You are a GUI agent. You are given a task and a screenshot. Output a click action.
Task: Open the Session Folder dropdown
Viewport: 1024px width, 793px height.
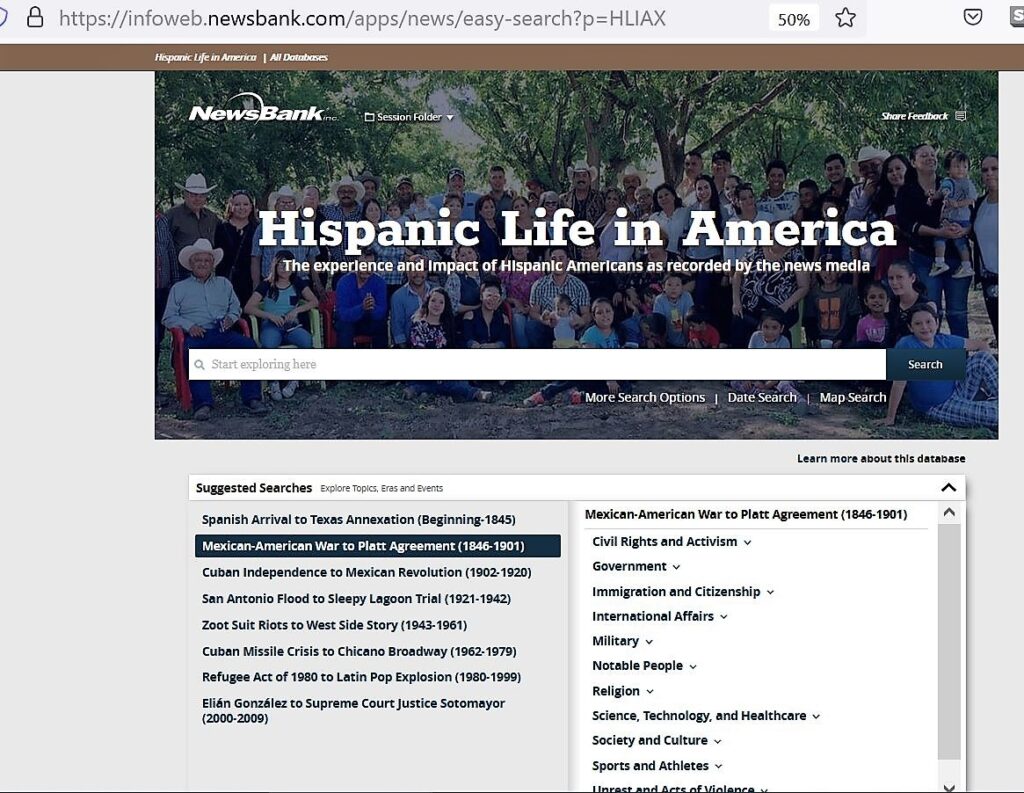(409, 117)
